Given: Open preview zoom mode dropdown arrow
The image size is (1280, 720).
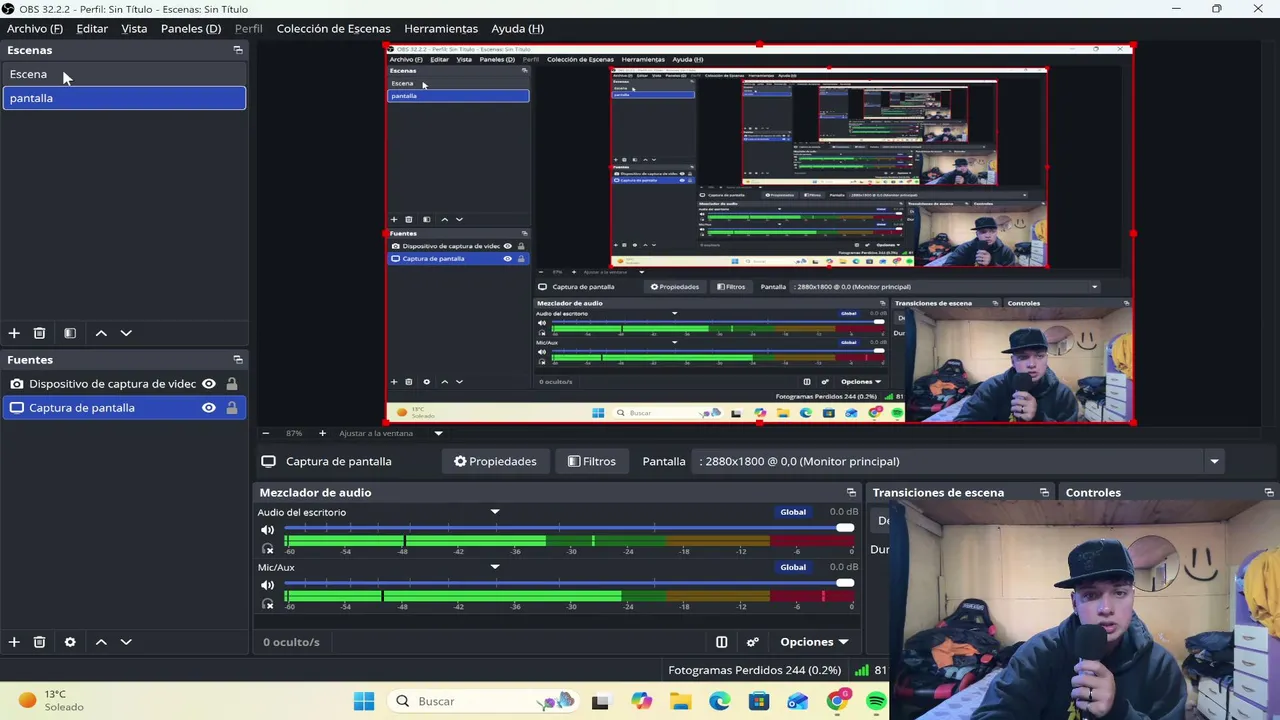Looking at the screenshot, I should click(x=438, y=433).
